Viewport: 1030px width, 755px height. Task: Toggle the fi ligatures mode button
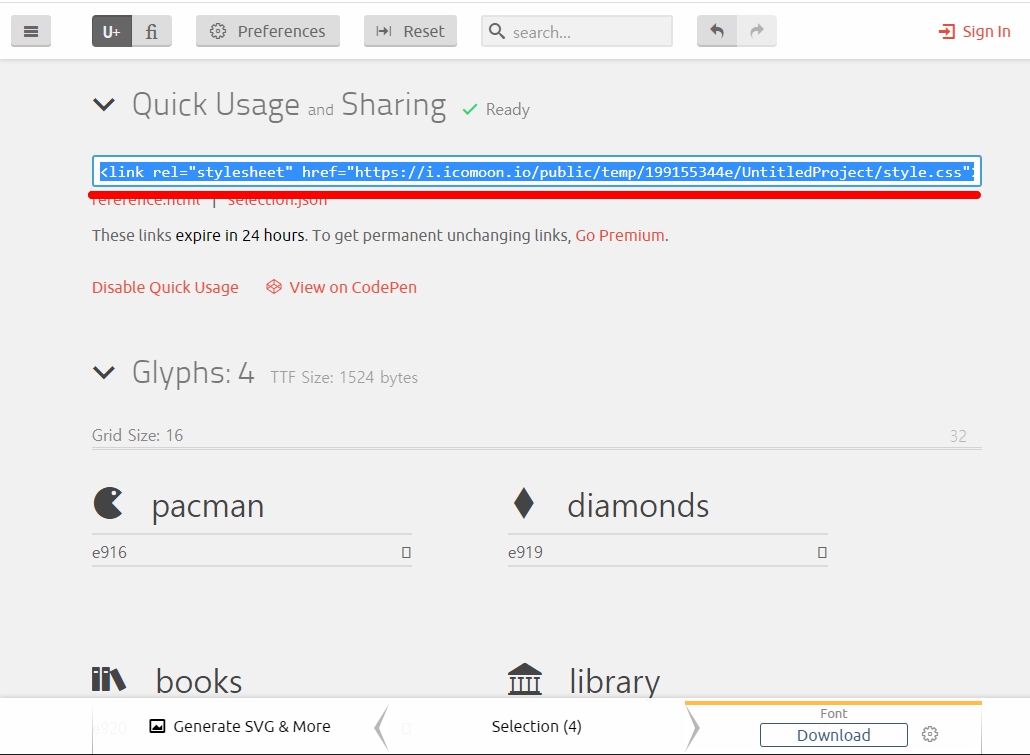coord(152,31)
